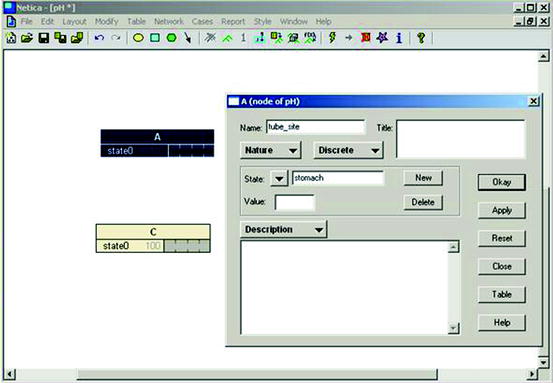Click the red square toolbar icon
Screen dimensions: 553x383
366,38
